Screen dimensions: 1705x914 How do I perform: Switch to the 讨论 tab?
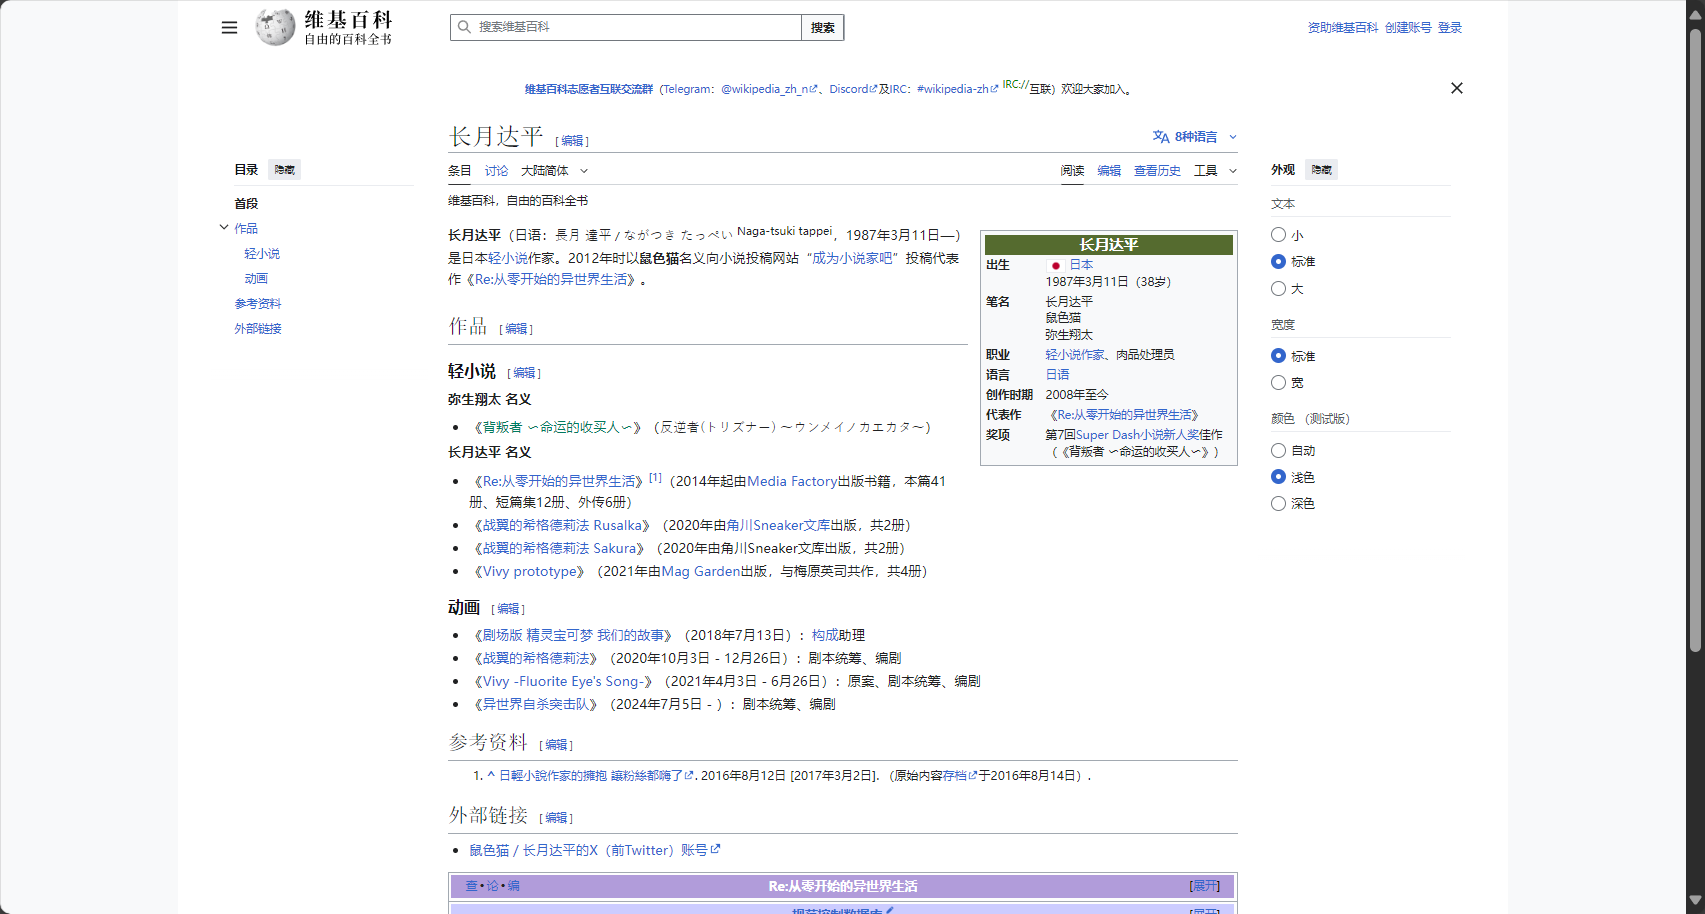[497, 170]
